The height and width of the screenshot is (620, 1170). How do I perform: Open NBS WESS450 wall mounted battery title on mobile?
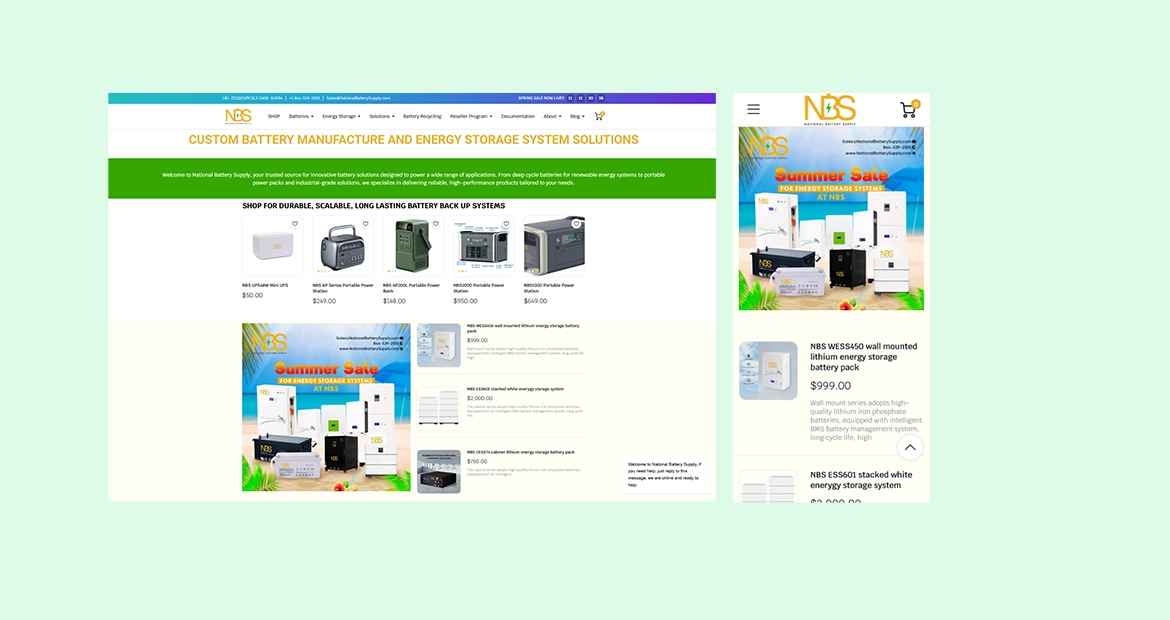tap(862, 357)
